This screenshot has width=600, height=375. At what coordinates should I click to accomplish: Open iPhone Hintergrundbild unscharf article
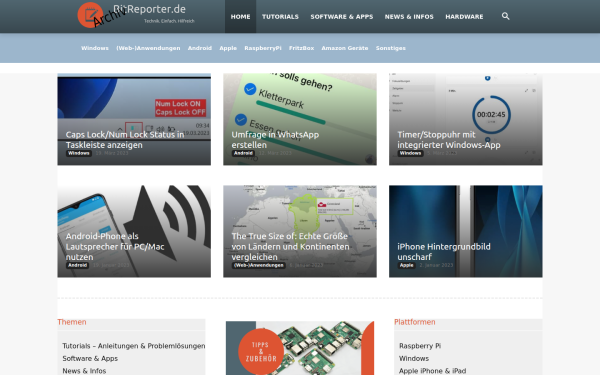point(466,232)
